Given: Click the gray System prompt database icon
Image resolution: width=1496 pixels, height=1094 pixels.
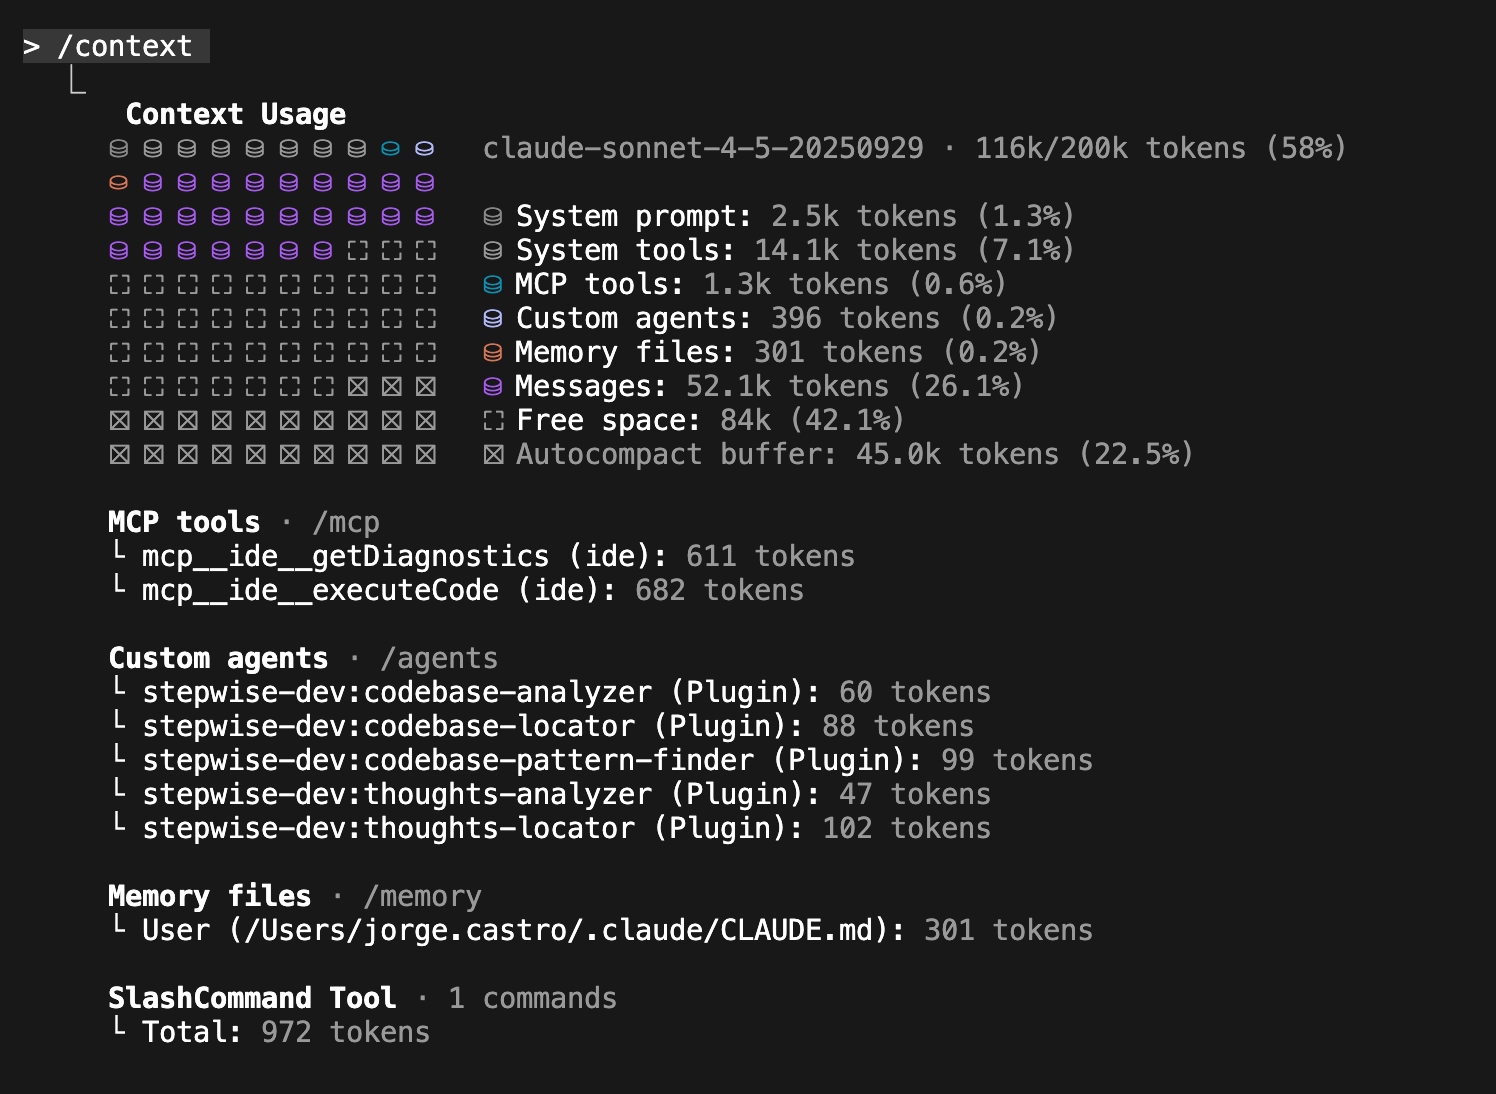Looking at the screenshot, I should pyautogui.click(x=492, y=215).
